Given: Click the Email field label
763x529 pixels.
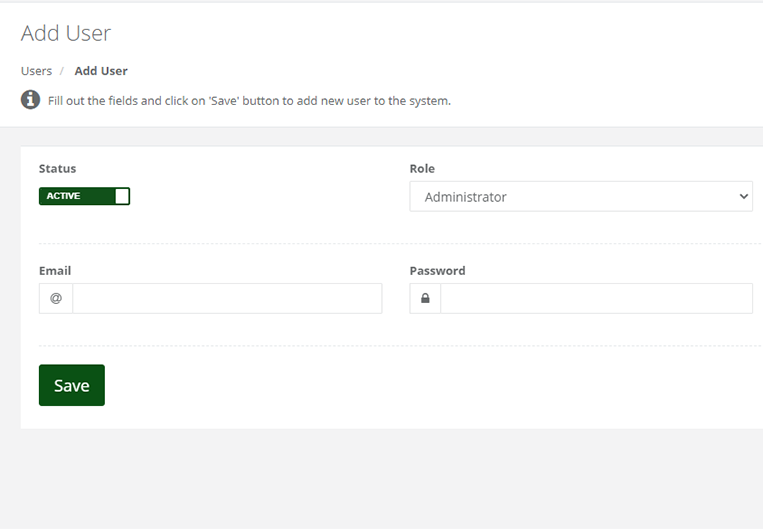Looking at the screenshot, I should (x=55, y=271).
